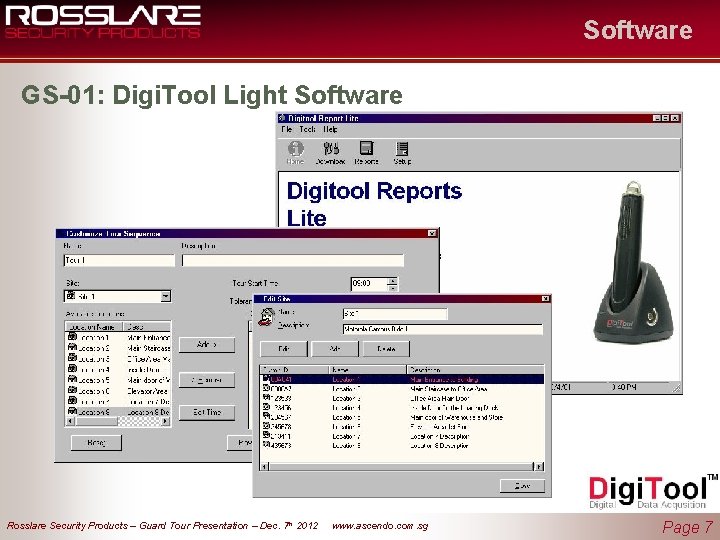Click the button icon of the Office Area Main Door row
Screen dimensions: 720x540
pos(266,398)
